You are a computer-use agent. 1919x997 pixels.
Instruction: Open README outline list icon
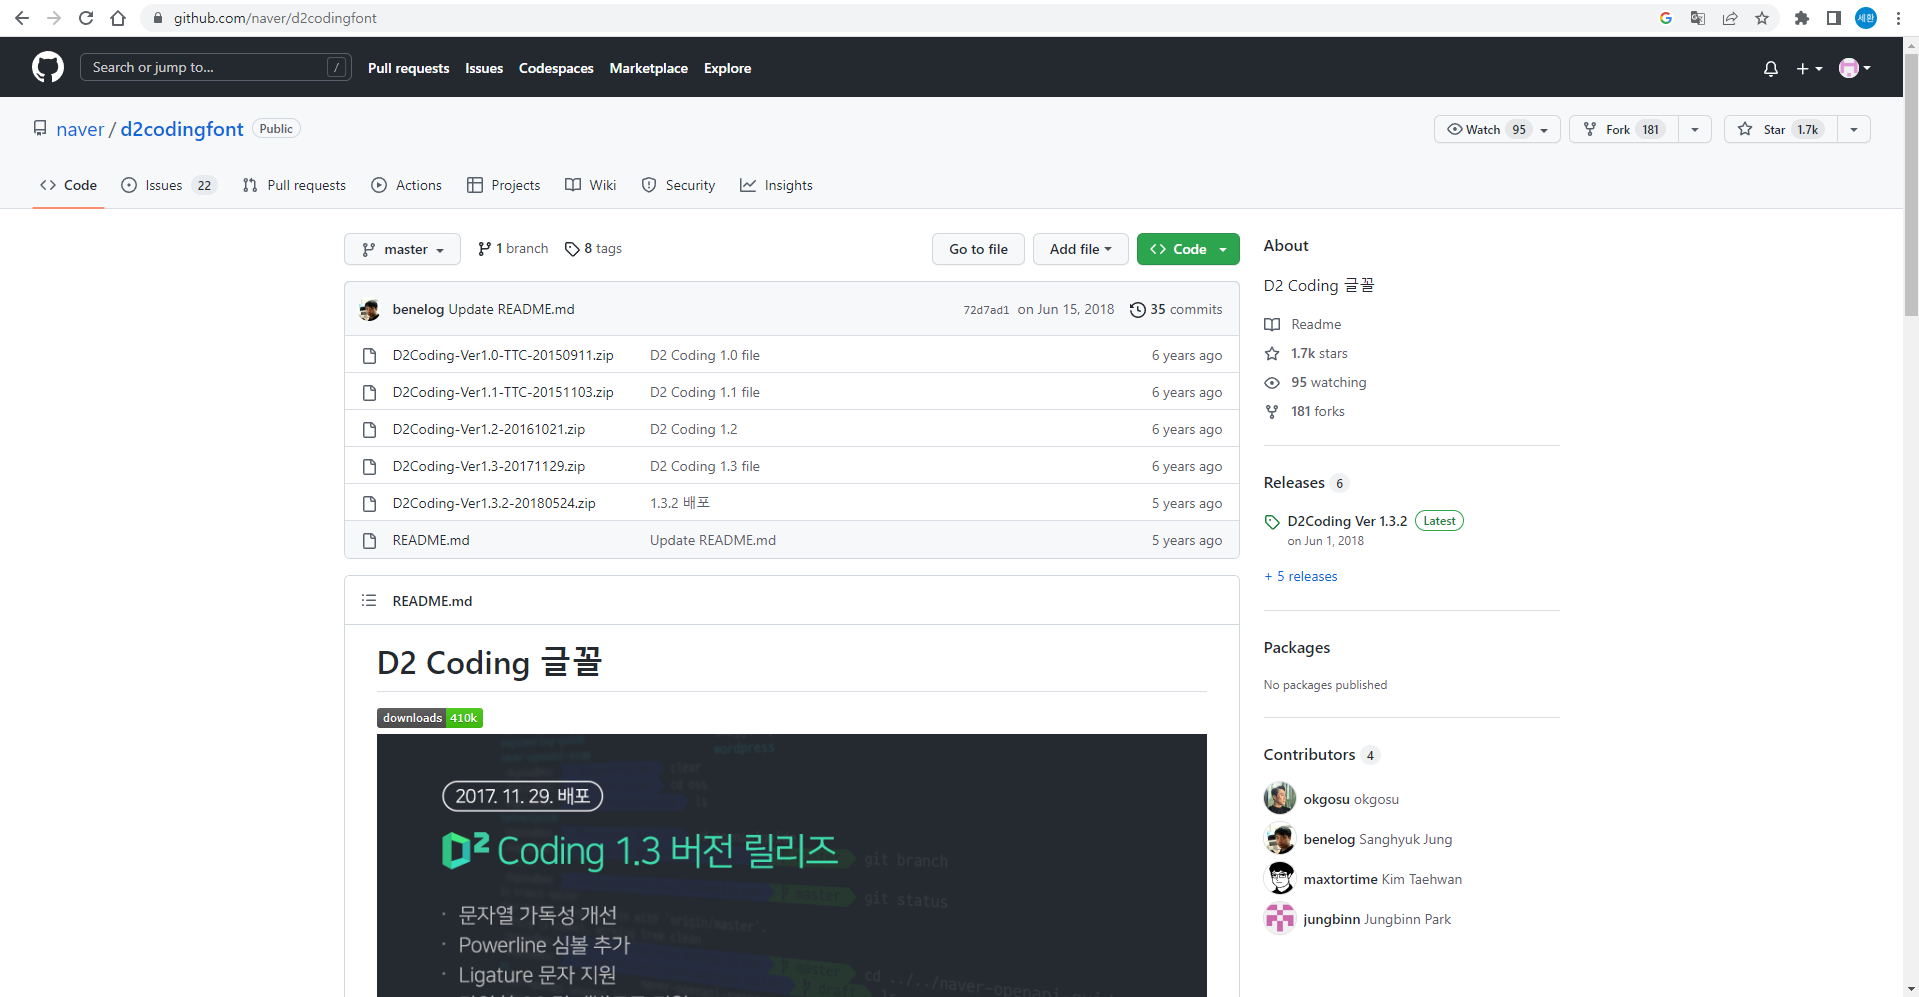tap(369, 600)
